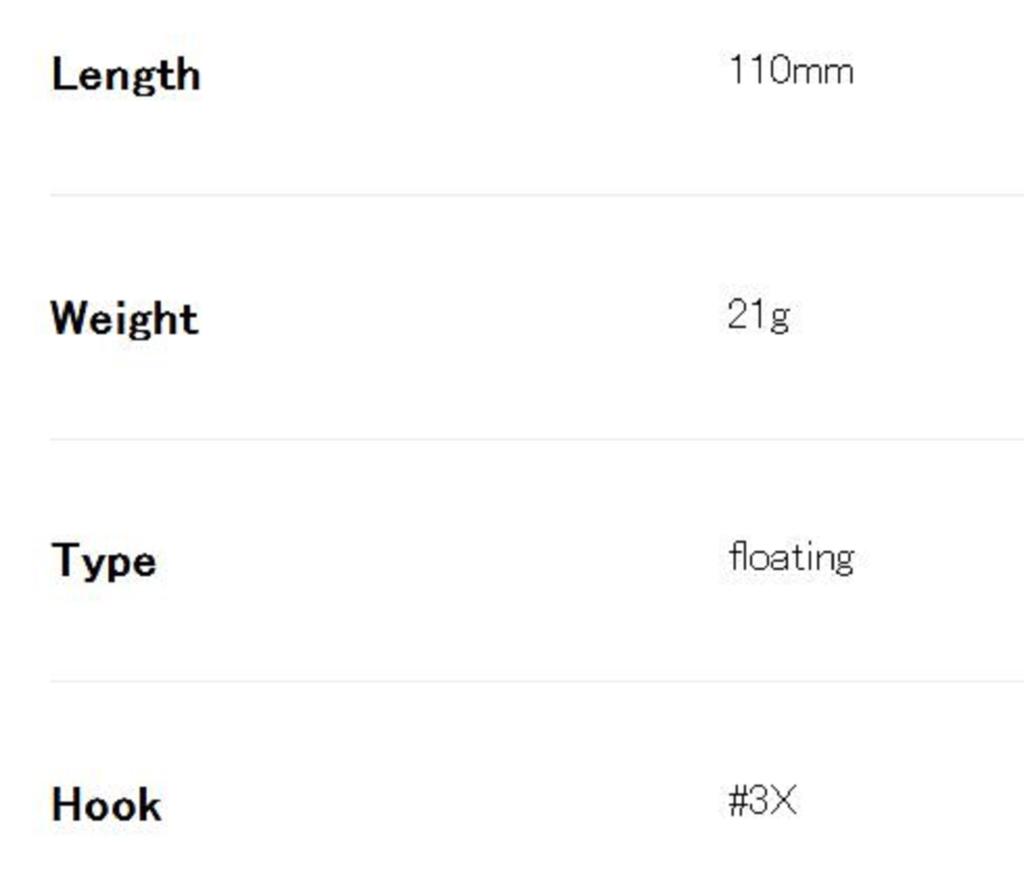
Task: Click the #3X hook value
Action: (762, 801)
